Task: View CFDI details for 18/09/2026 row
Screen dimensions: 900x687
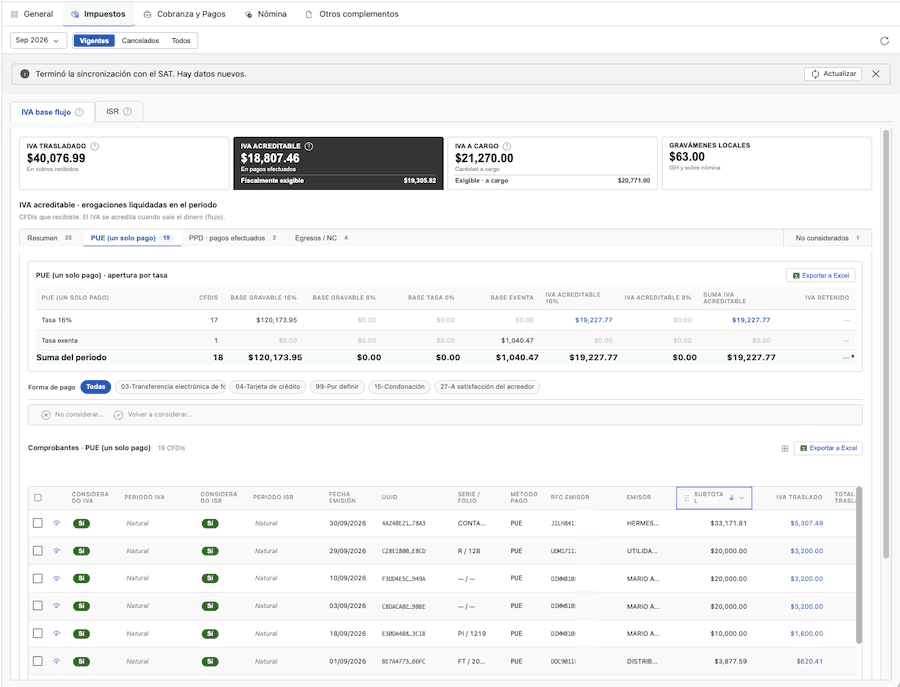Action: pyautogui.click(x=56, y=634)
